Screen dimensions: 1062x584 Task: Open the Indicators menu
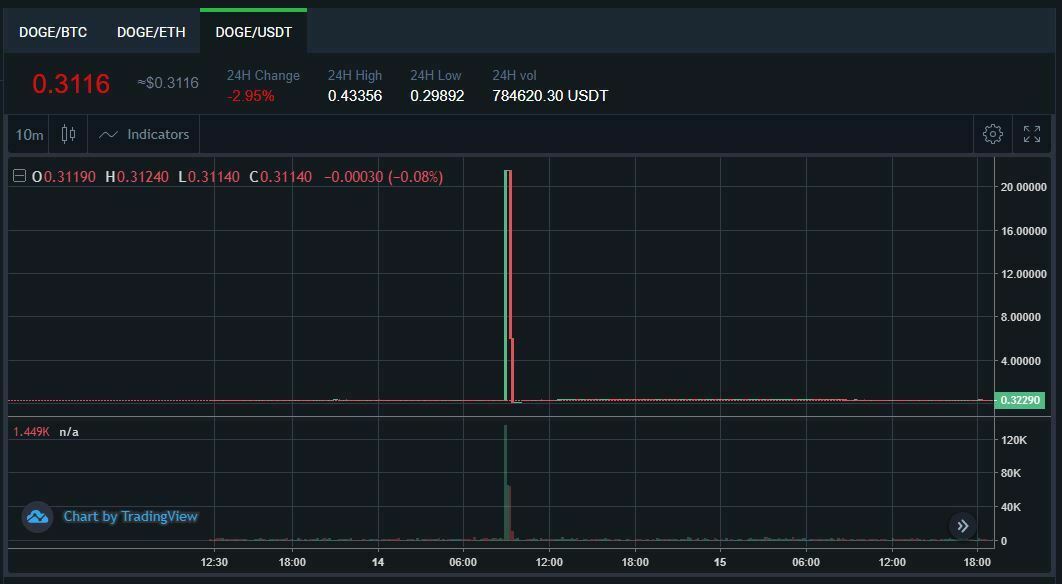(x=145, y=134)
